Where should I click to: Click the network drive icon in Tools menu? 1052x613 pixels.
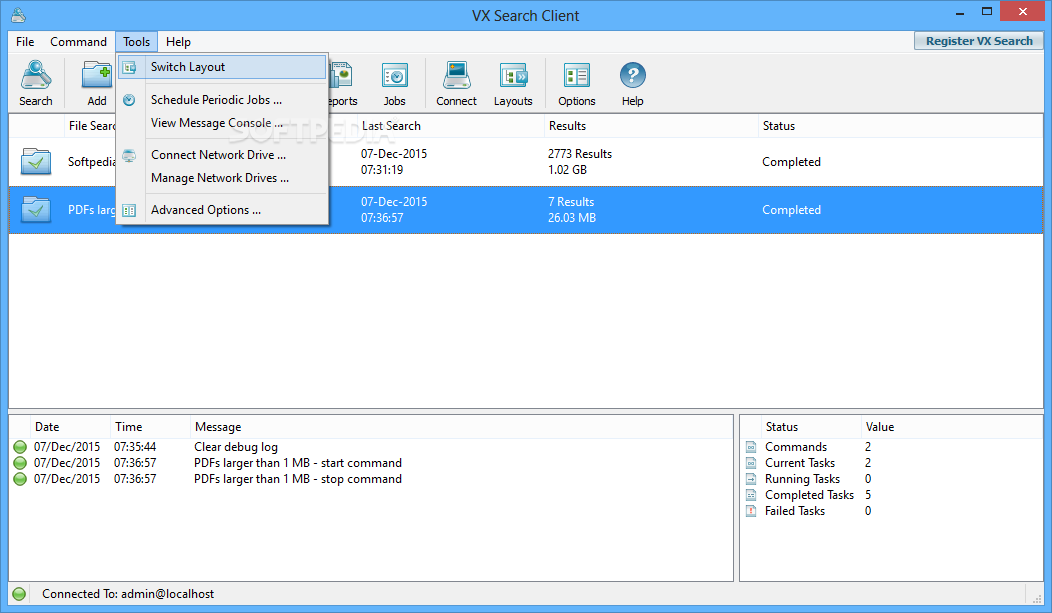pyautogui.click(x=129, y=156)
